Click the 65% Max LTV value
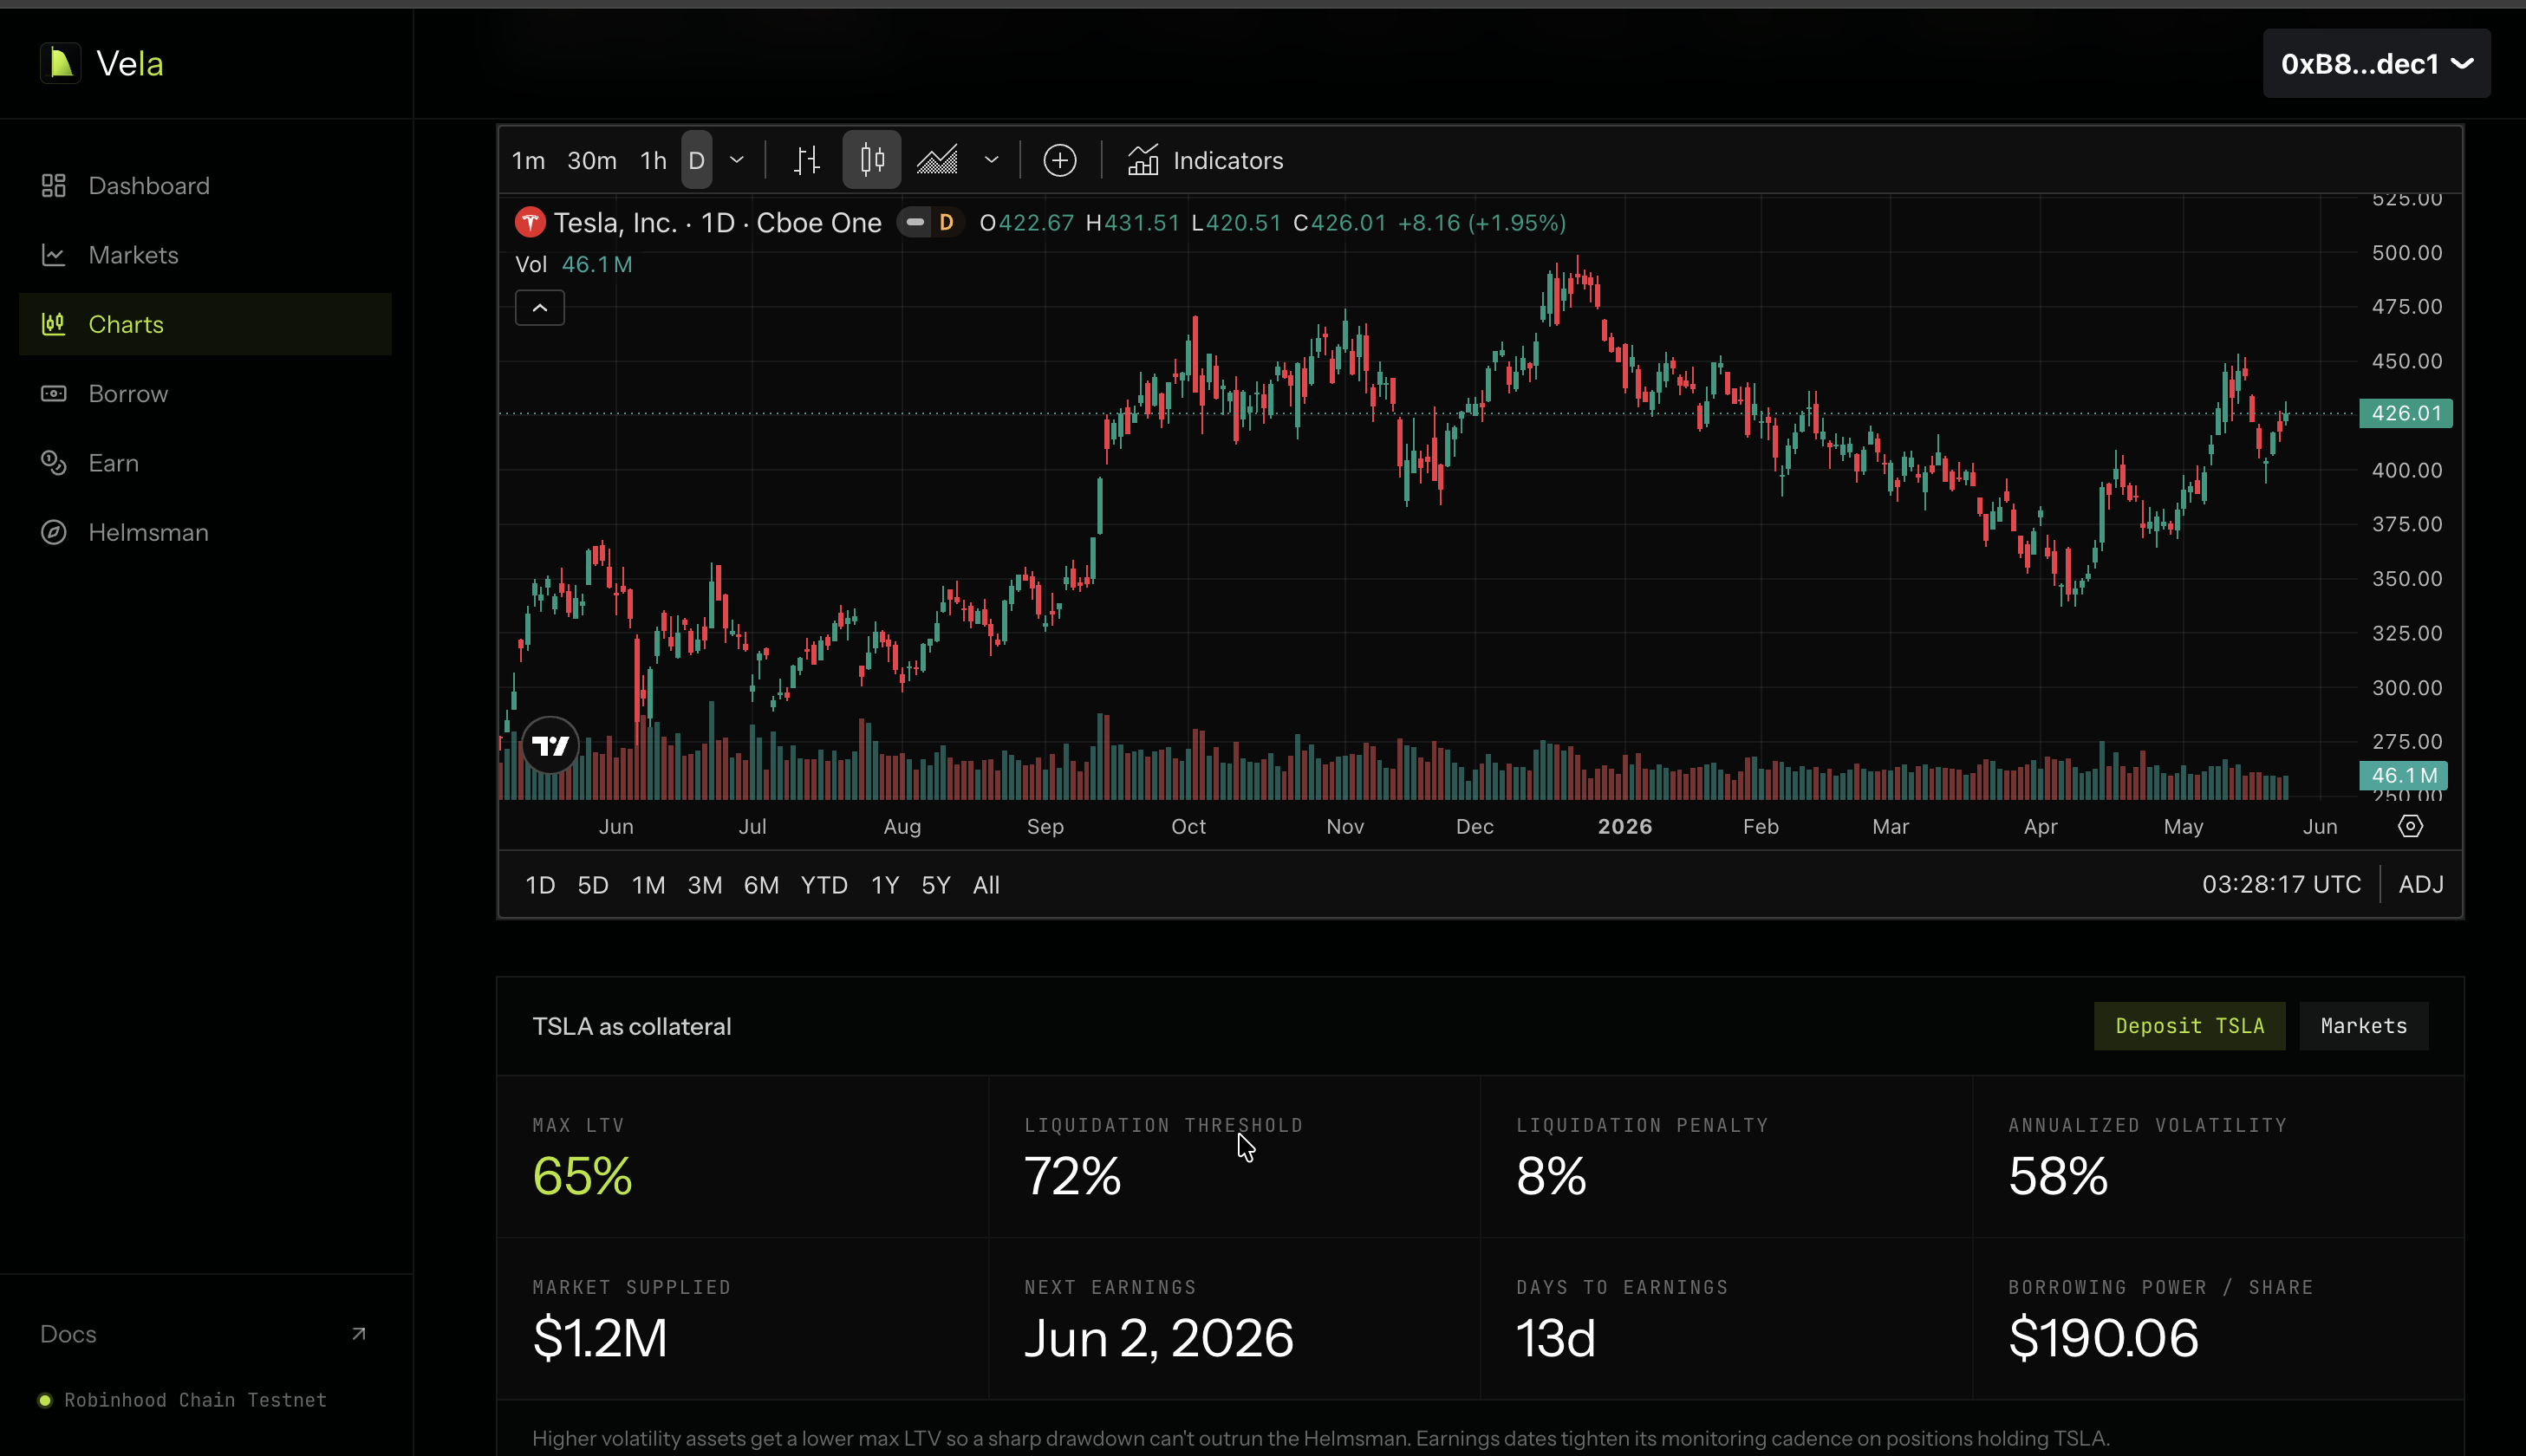 tap(583, 1176)
